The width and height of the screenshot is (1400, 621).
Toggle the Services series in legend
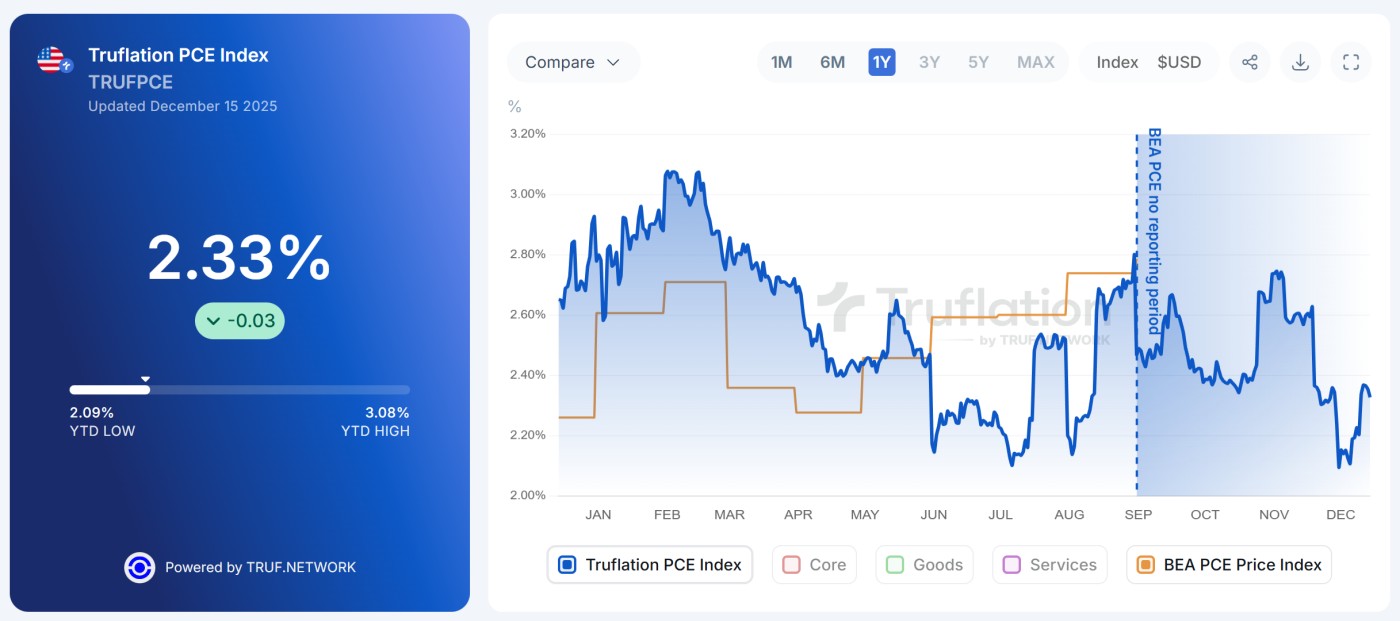(x=1049, y=565)
